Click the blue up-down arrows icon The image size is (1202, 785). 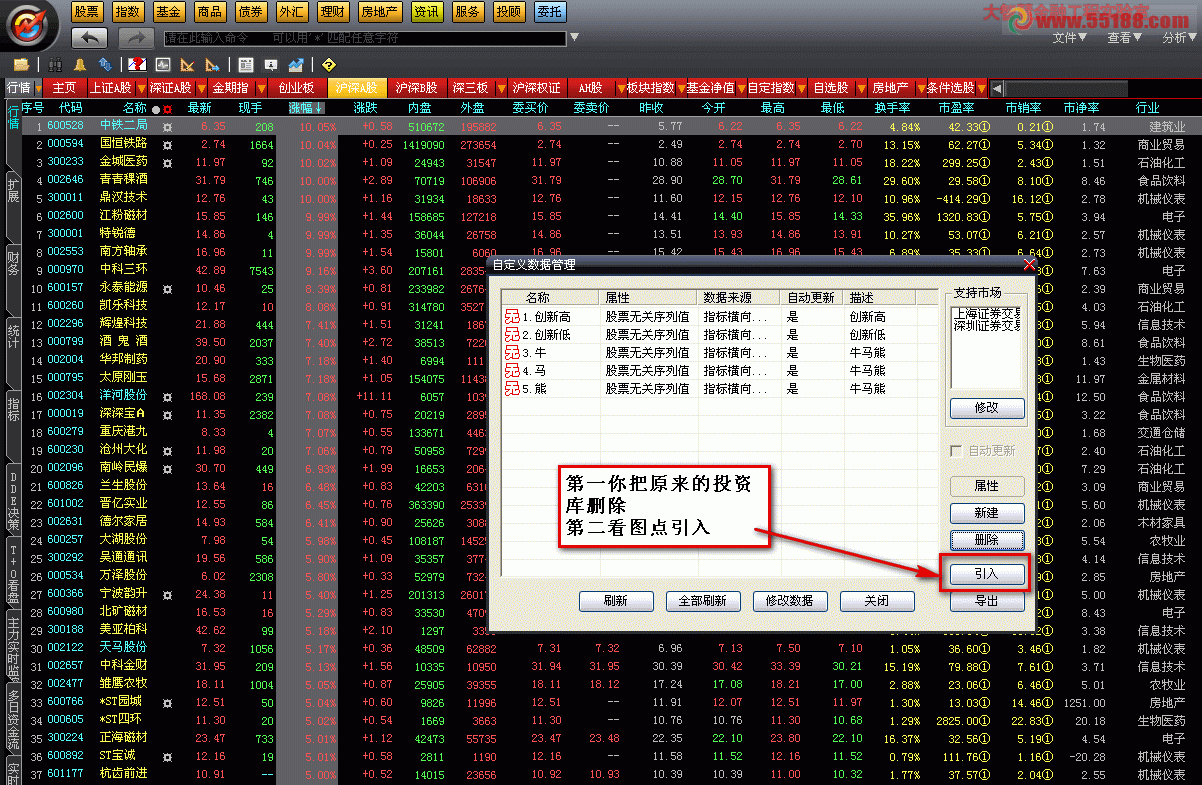tap(103, 65)
